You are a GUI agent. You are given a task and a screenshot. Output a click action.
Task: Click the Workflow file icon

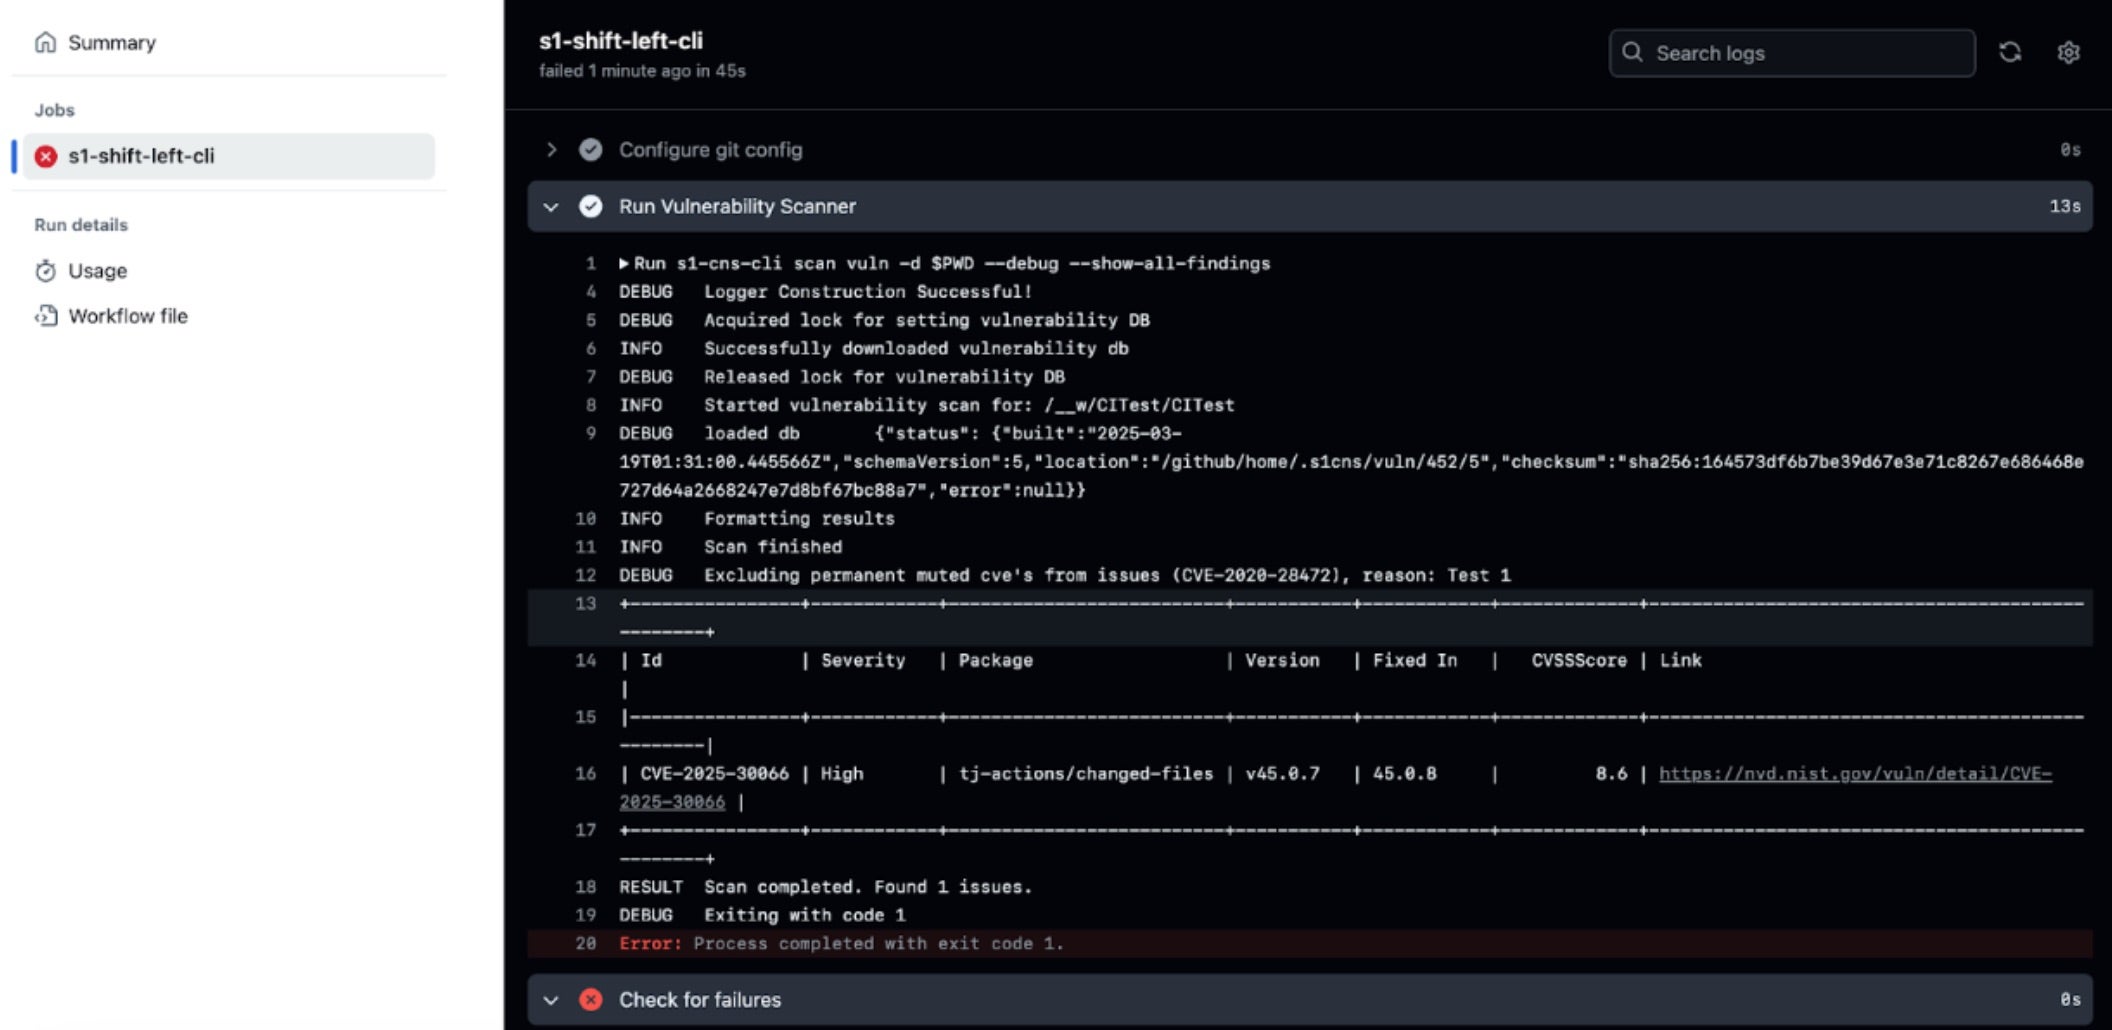click(x=45, y=316)
